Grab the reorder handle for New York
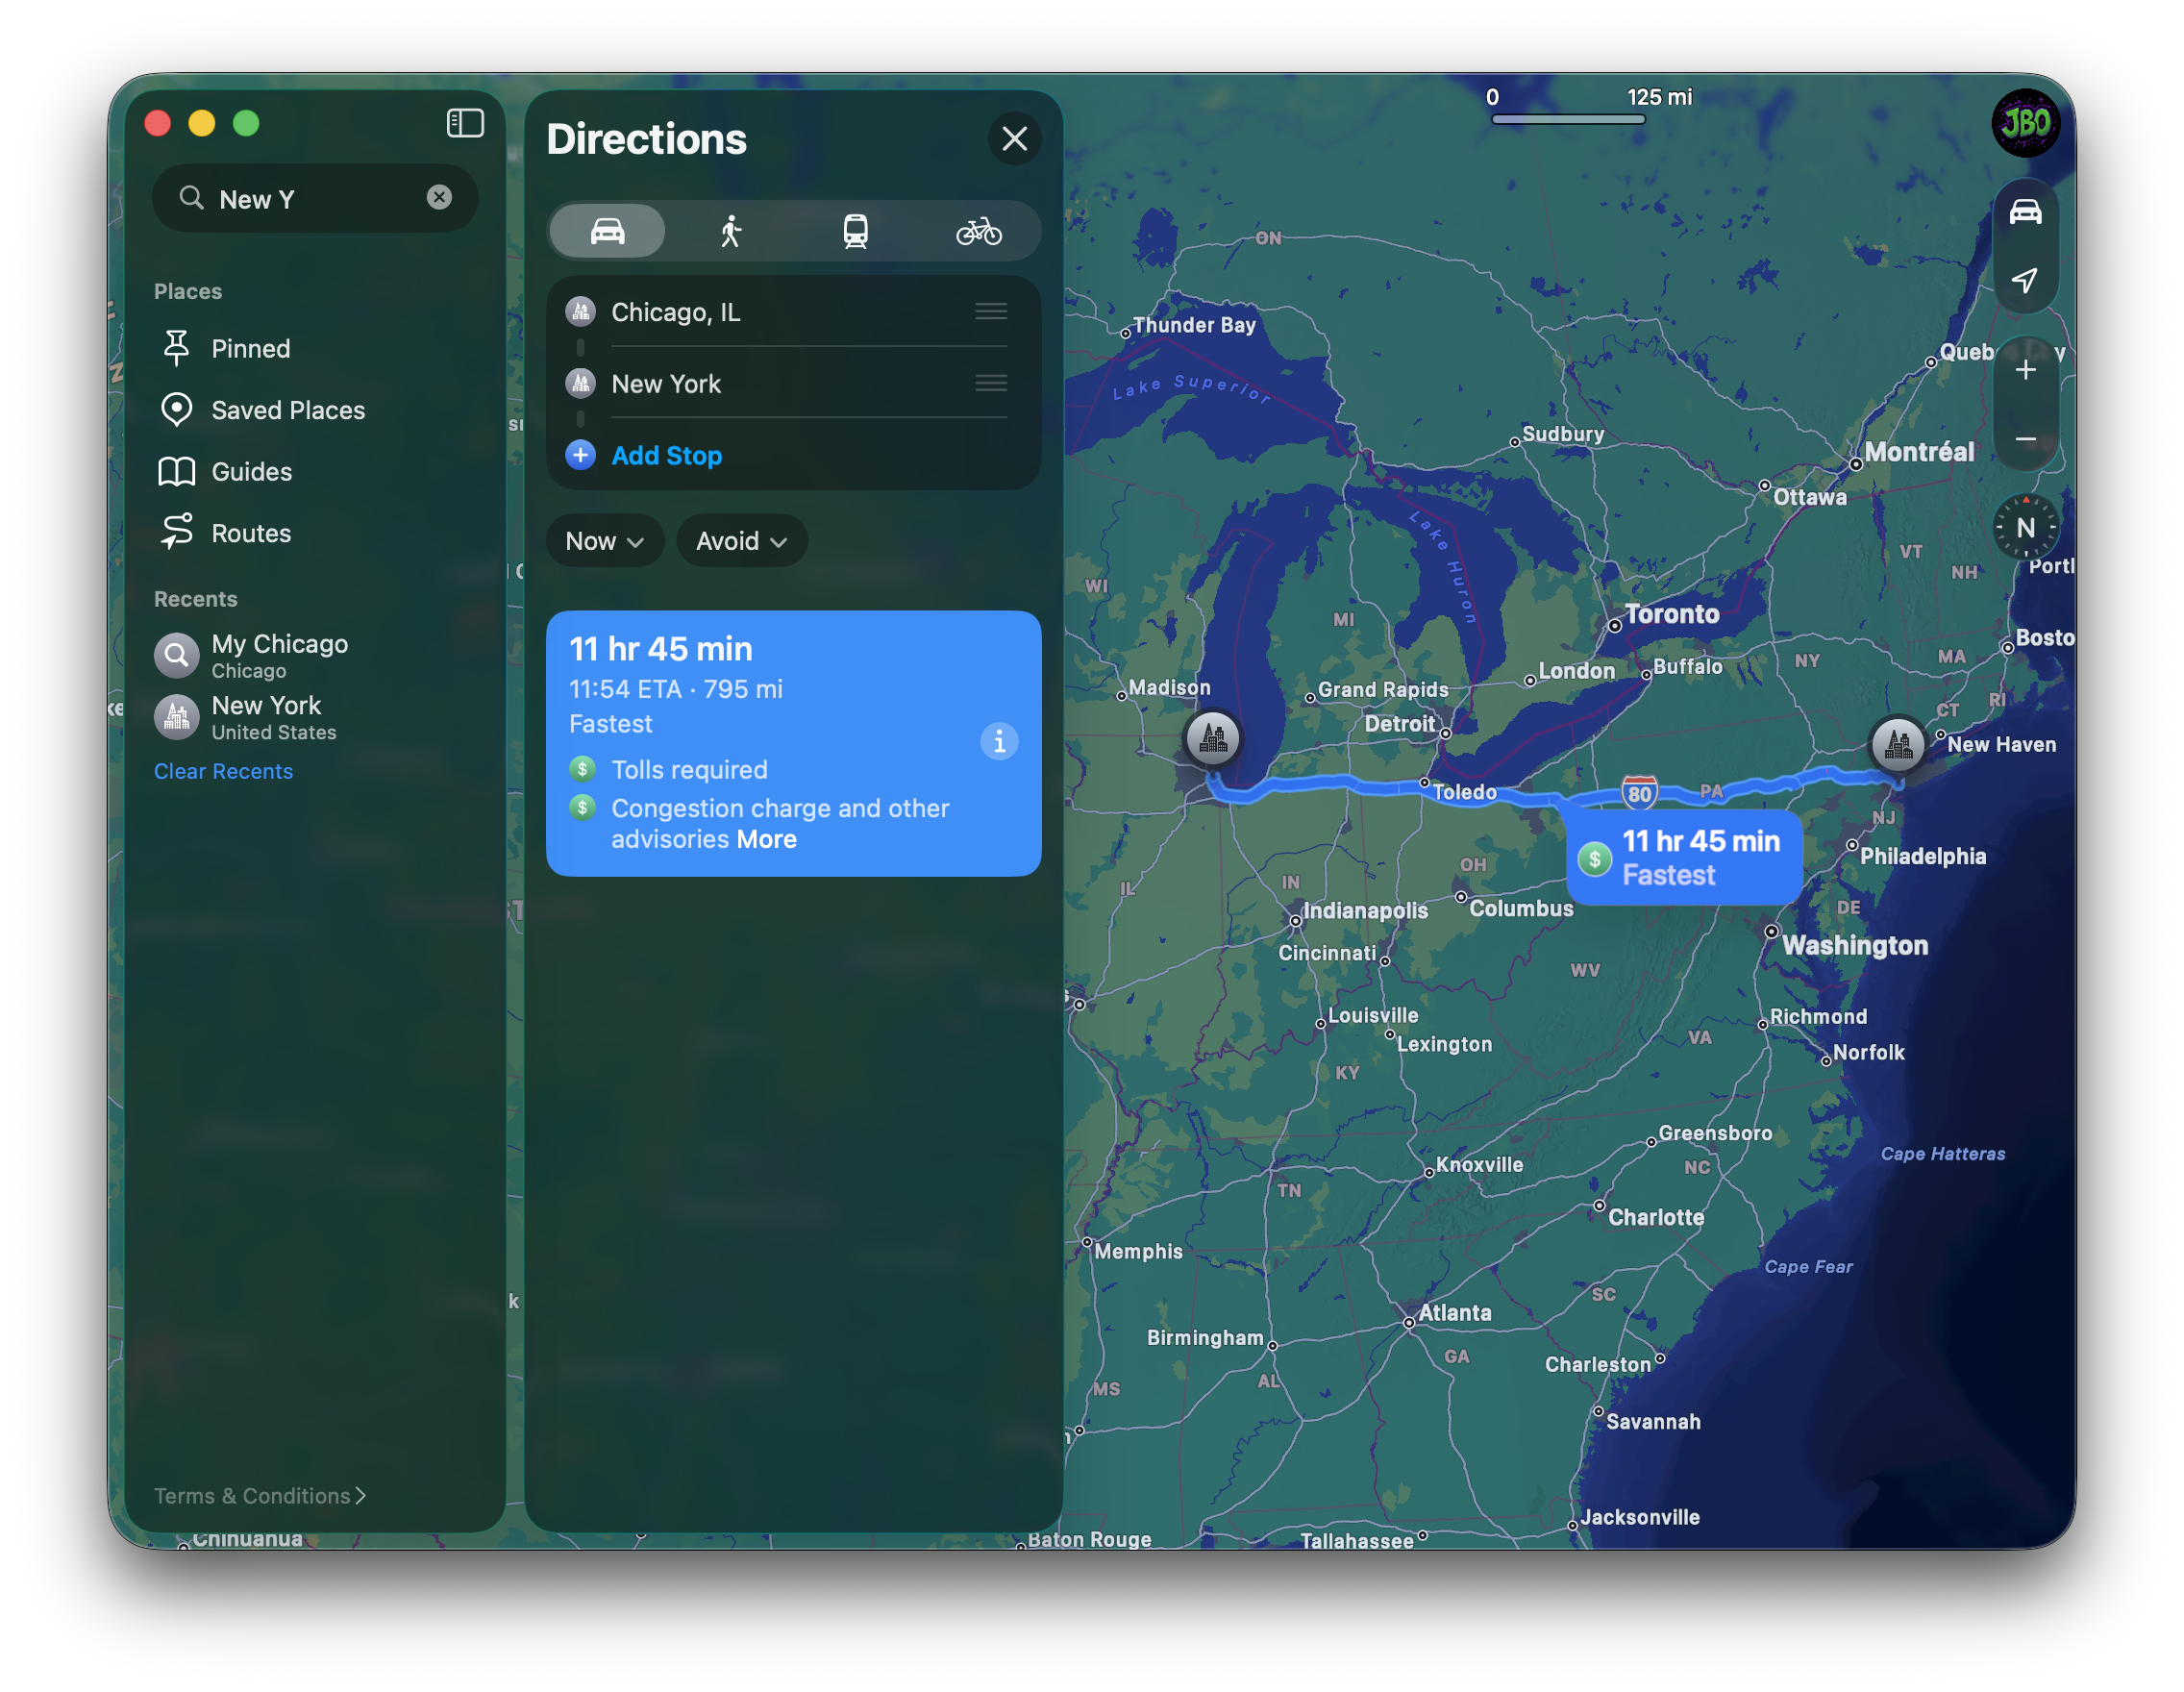The image size is (2184, 1692). coord(991,383)
